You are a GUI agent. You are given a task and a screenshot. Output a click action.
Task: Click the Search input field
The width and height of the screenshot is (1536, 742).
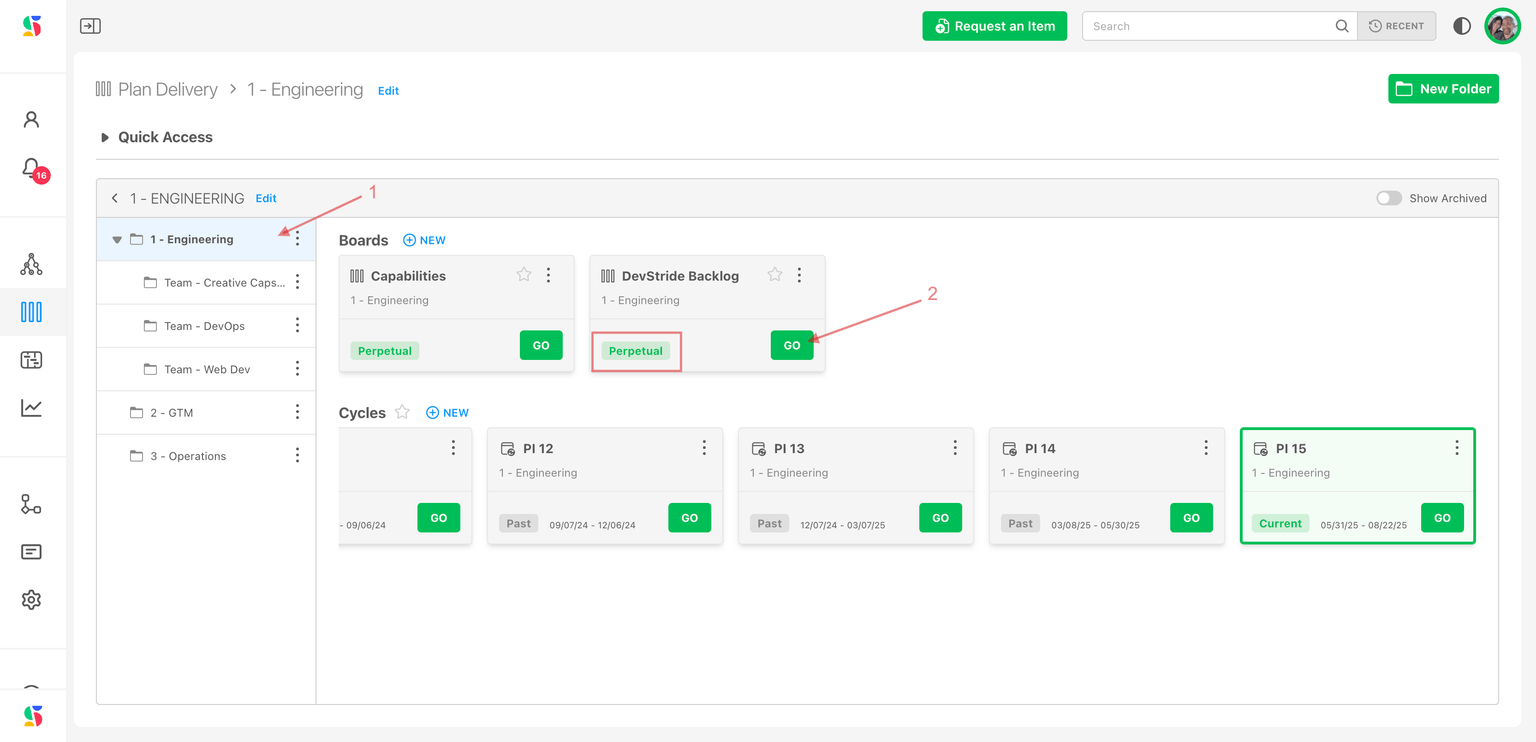[x=1210, y=26]
